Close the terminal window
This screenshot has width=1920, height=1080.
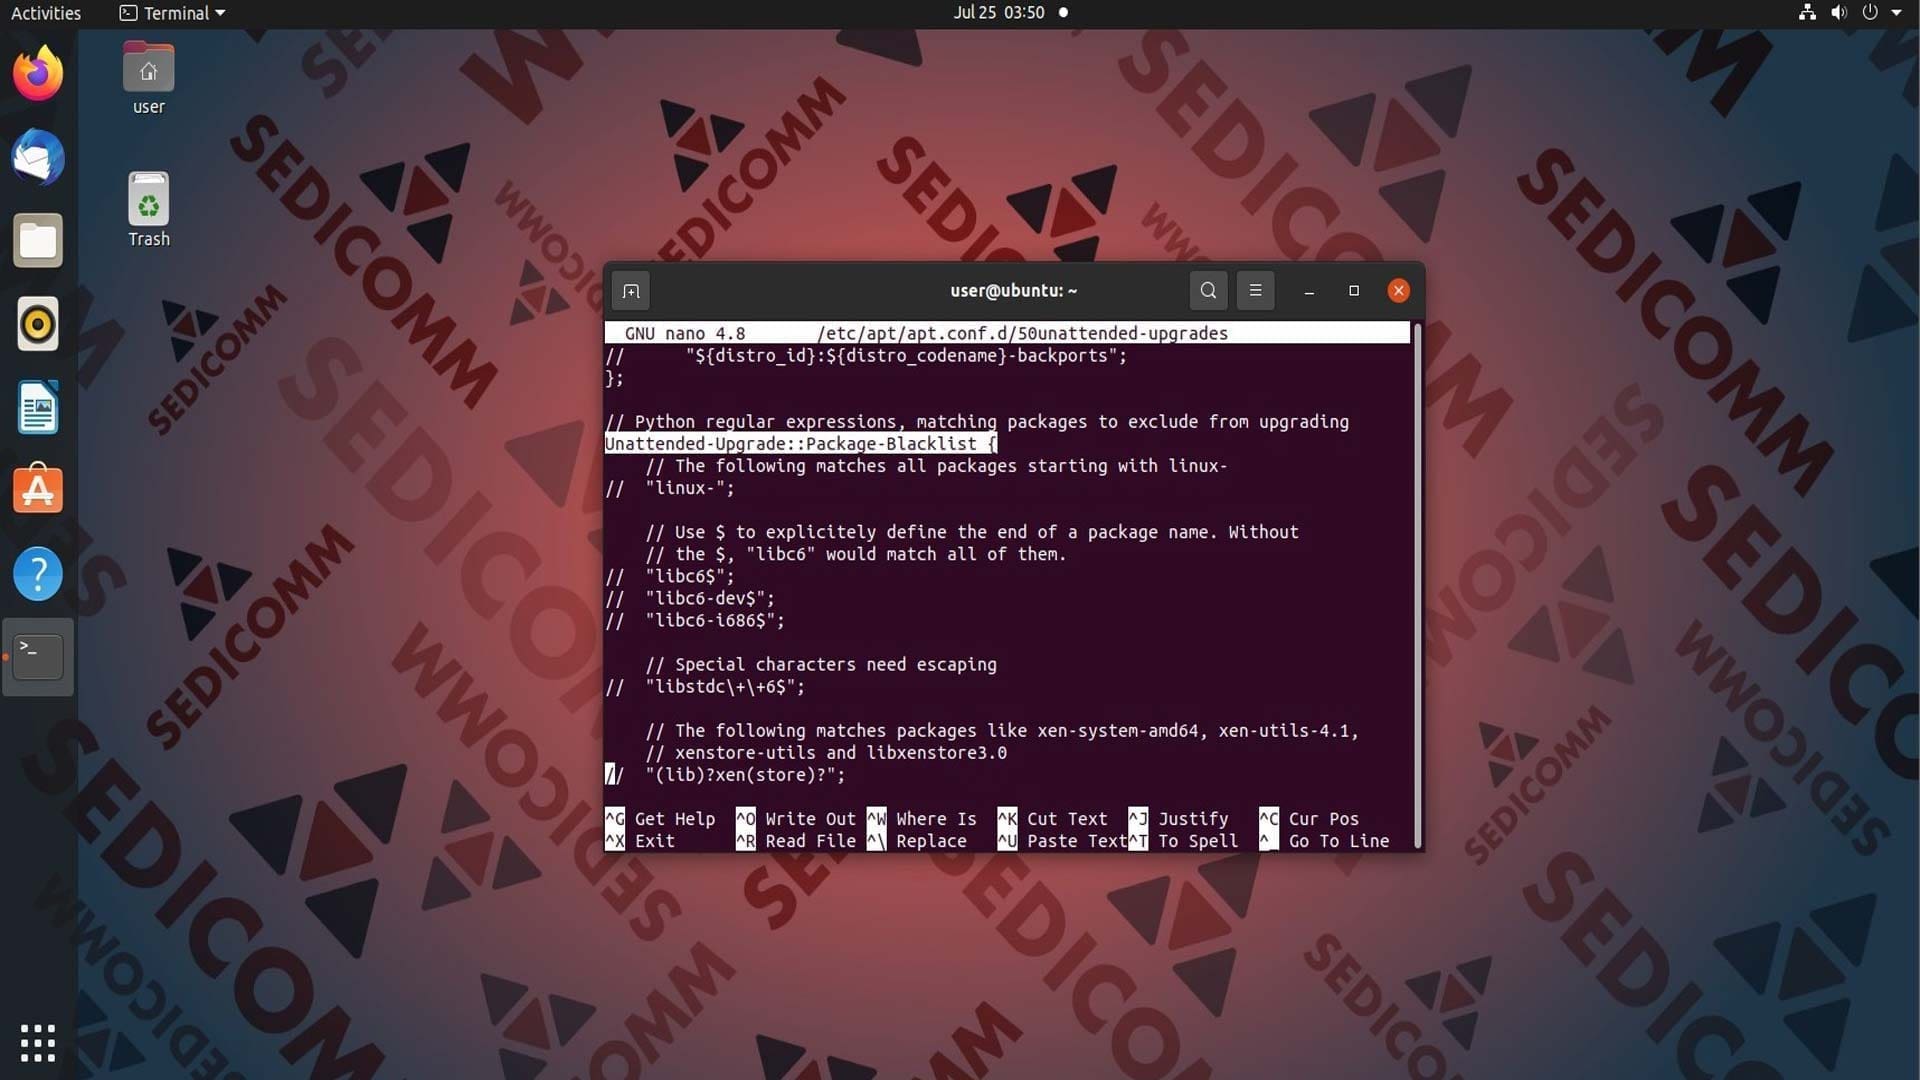pos(1398,291)
